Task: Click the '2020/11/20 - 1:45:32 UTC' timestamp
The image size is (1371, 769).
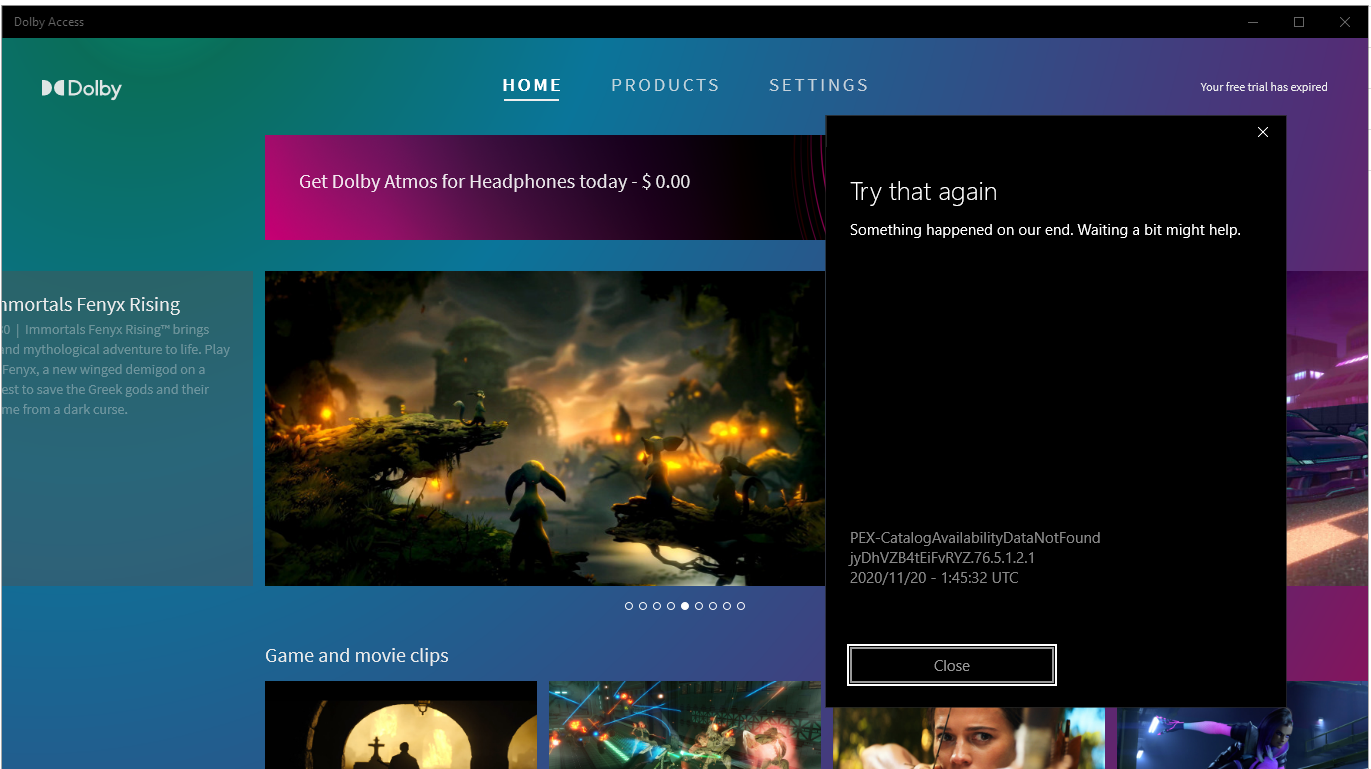Action: pos(934,578)
